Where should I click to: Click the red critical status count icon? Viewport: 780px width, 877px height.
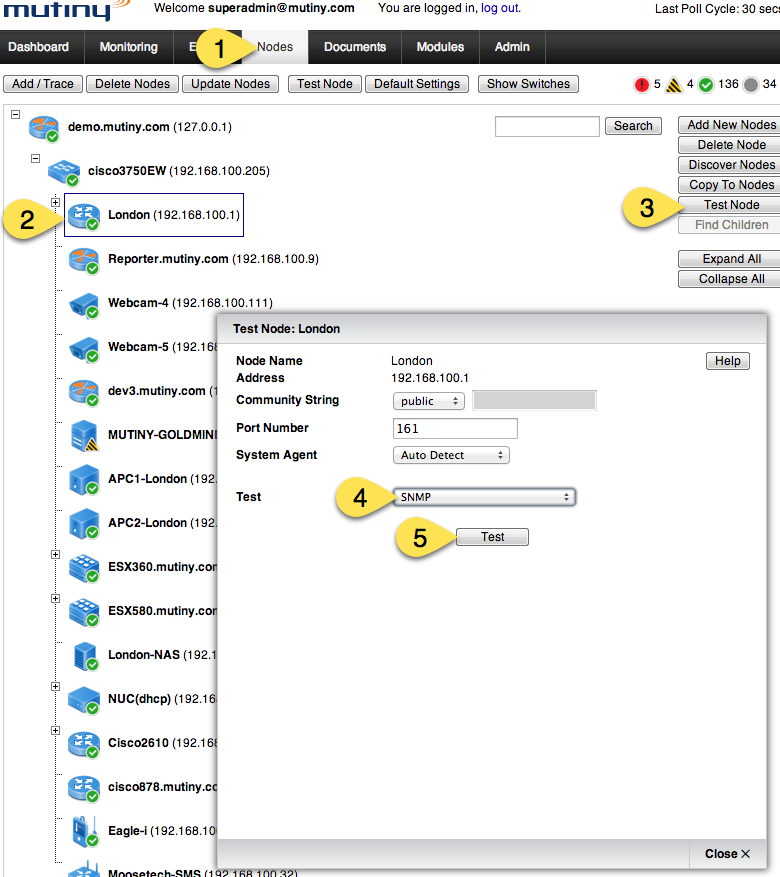point(641,85)
